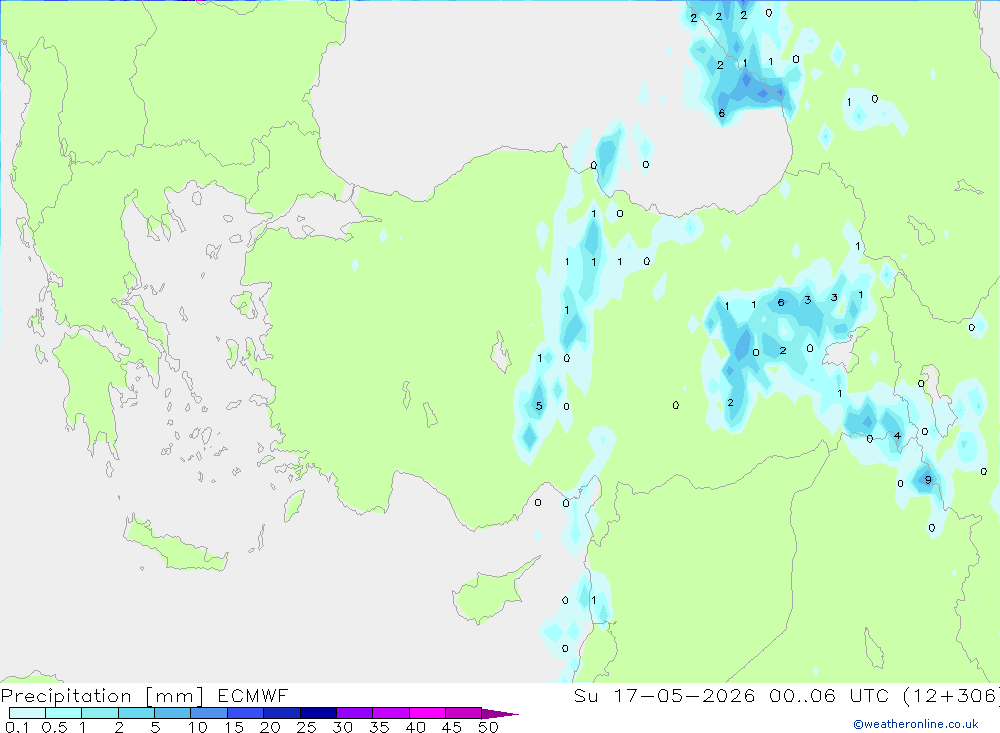This screenshot has height=733, width=1000.
Task: Click the '35' legend scale label
Action: coord(379,727)
